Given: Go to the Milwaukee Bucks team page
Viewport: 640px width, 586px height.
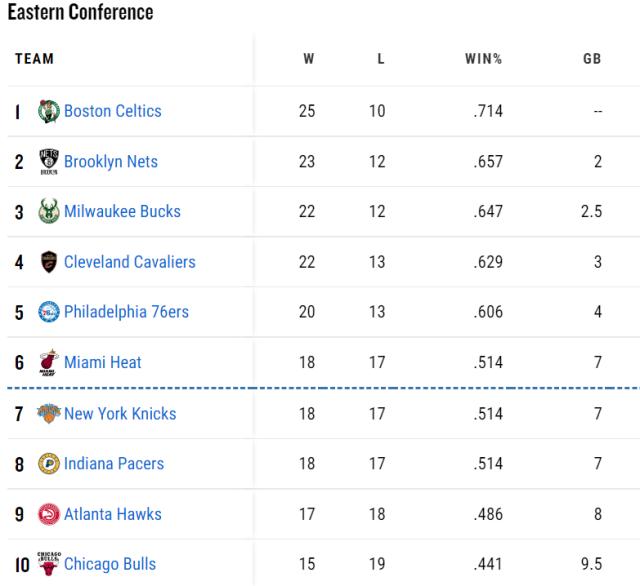Looking at the screenshot, I should point(122,212).
